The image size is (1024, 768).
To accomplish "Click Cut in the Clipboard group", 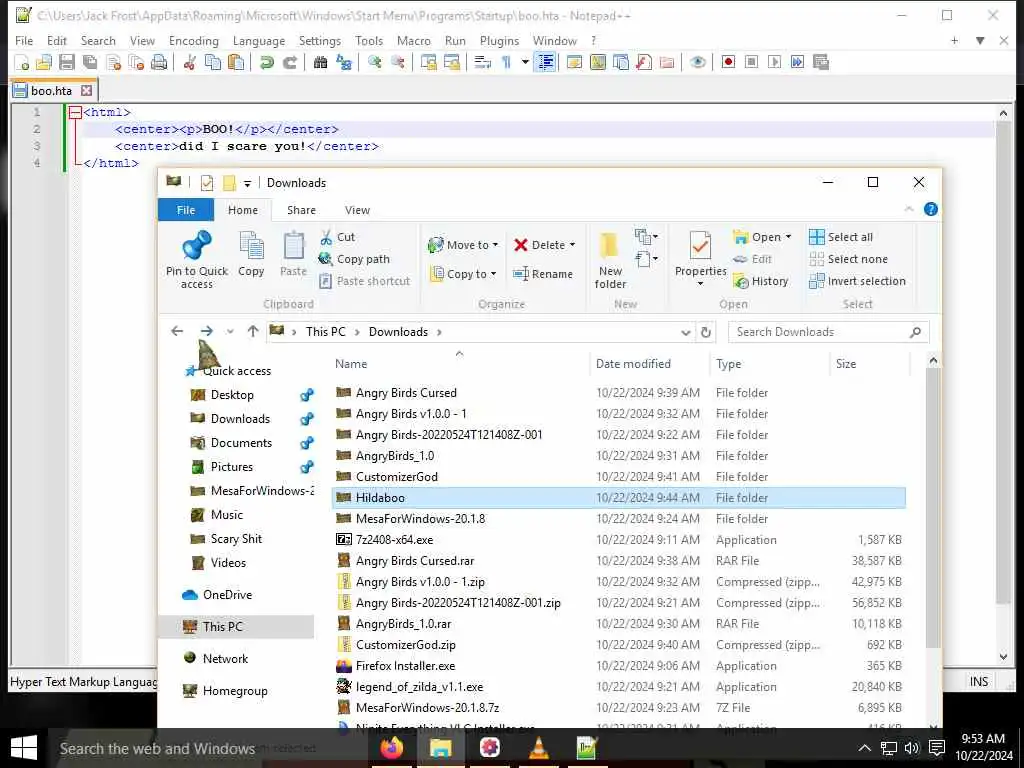I will coord(337,237).
